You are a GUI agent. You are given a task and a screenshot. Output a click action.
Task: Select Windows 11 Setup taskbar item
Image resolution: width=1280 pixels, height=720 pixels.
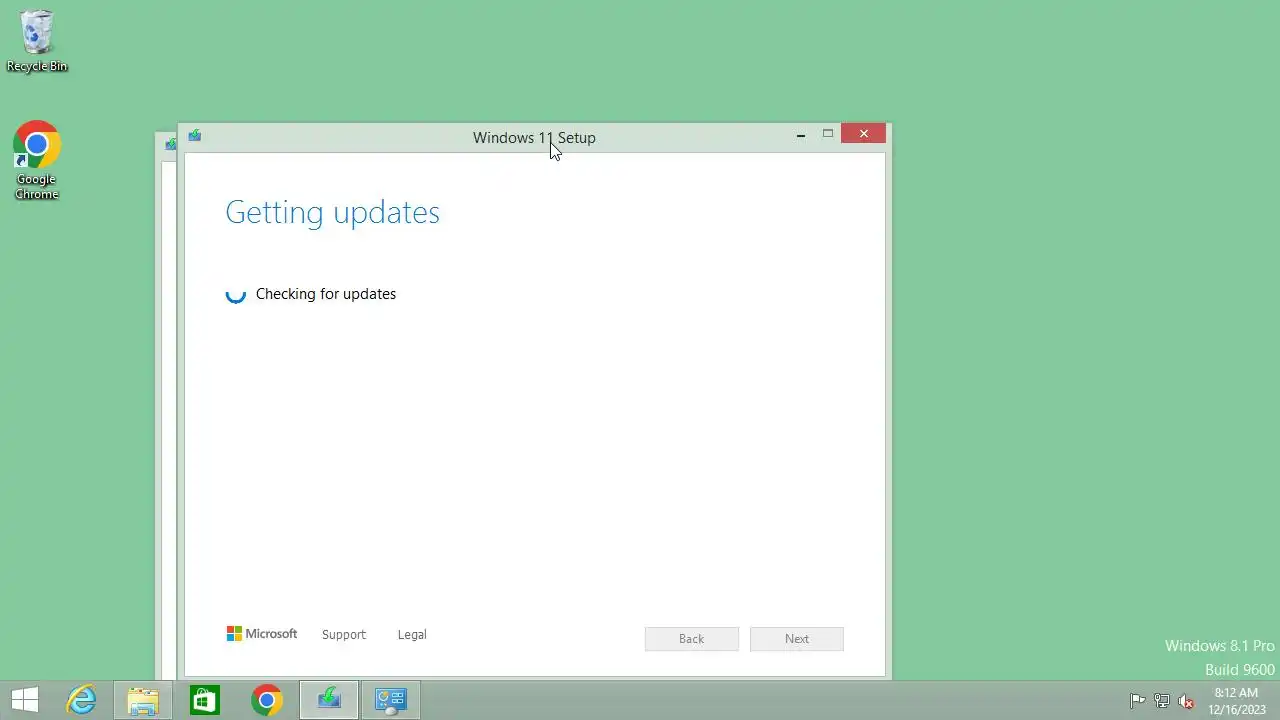329,700
